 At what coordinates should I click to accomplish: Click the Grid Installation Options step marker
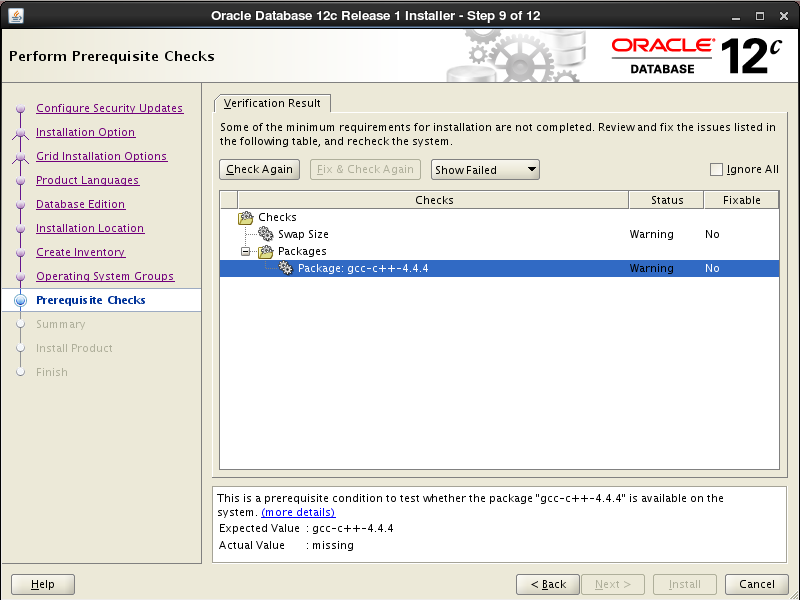click(x=20, y=157)
